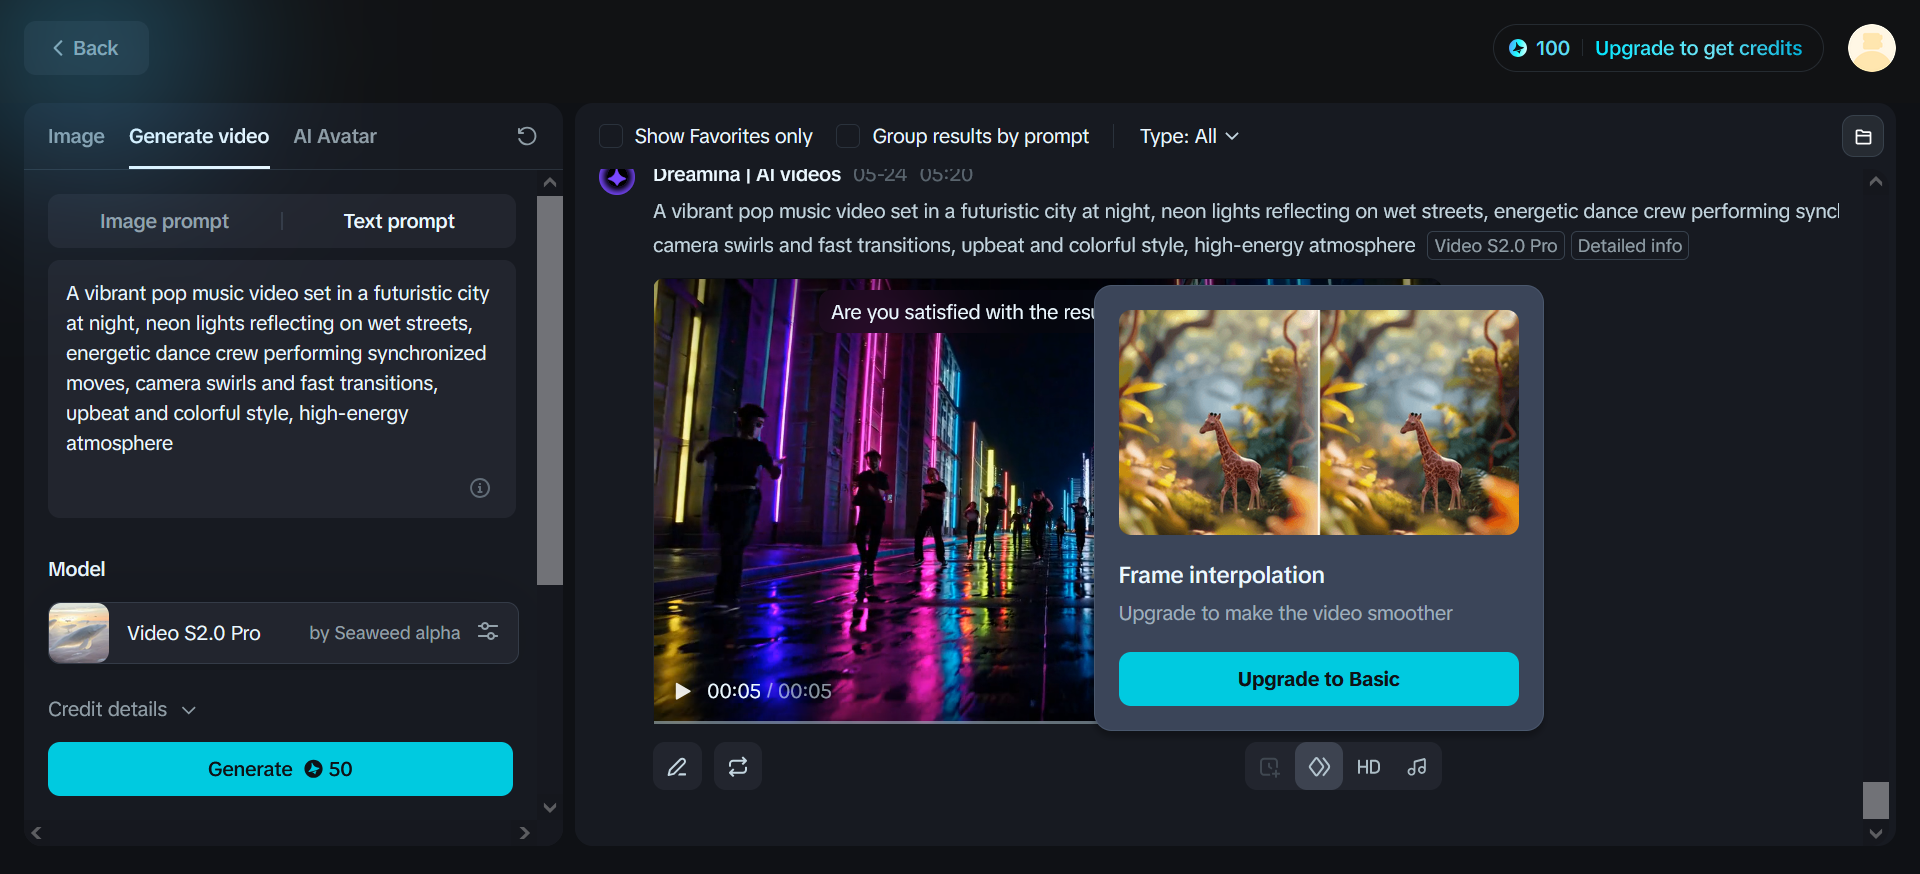The width and height of the screenshot is (1920, 874).
Task: Click the extend video icon
Action: coord(1270,767)
